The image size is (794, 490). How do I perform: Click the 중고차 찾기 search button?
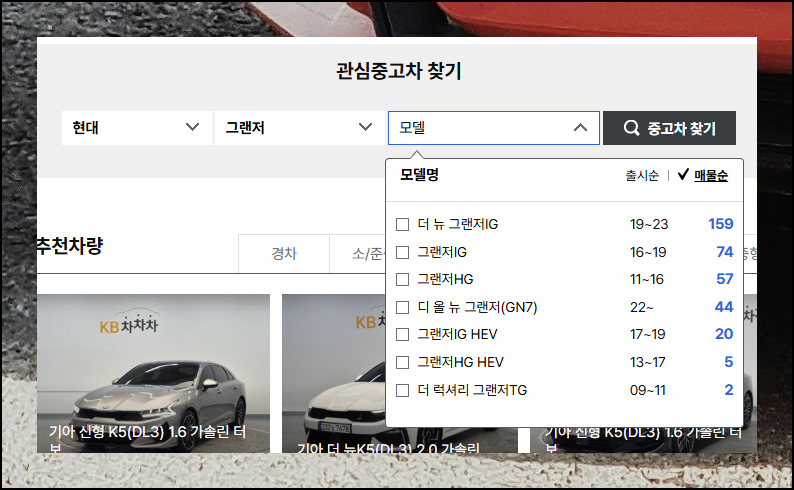point(669,128)
